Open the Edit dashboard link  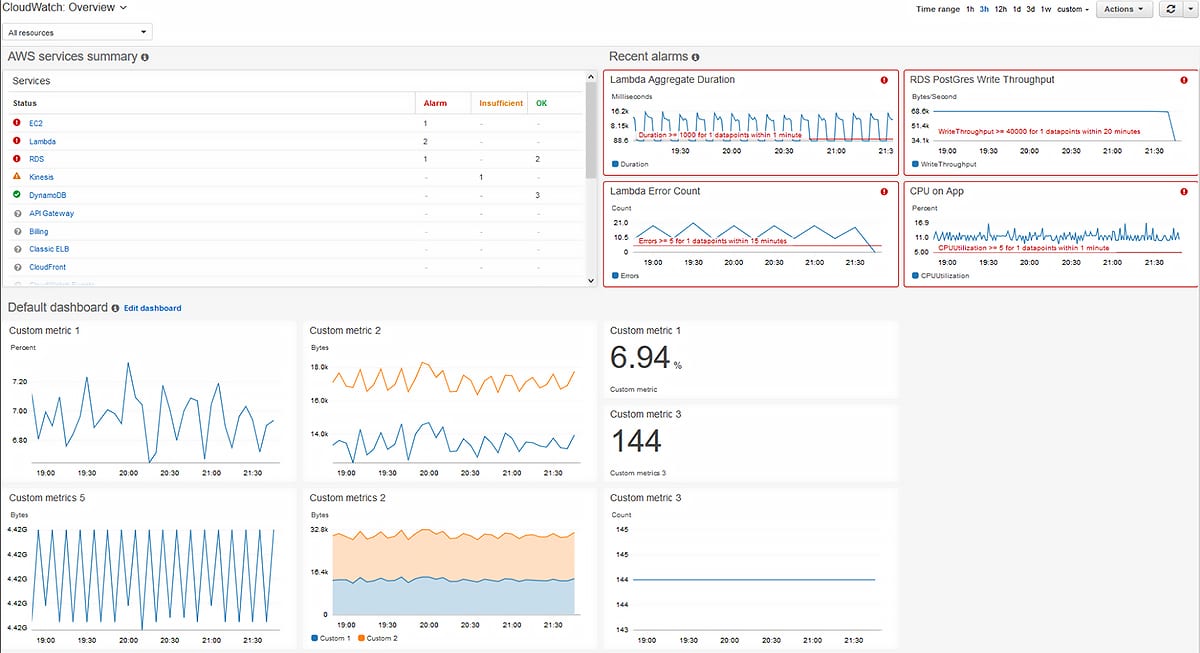point(152,308)
